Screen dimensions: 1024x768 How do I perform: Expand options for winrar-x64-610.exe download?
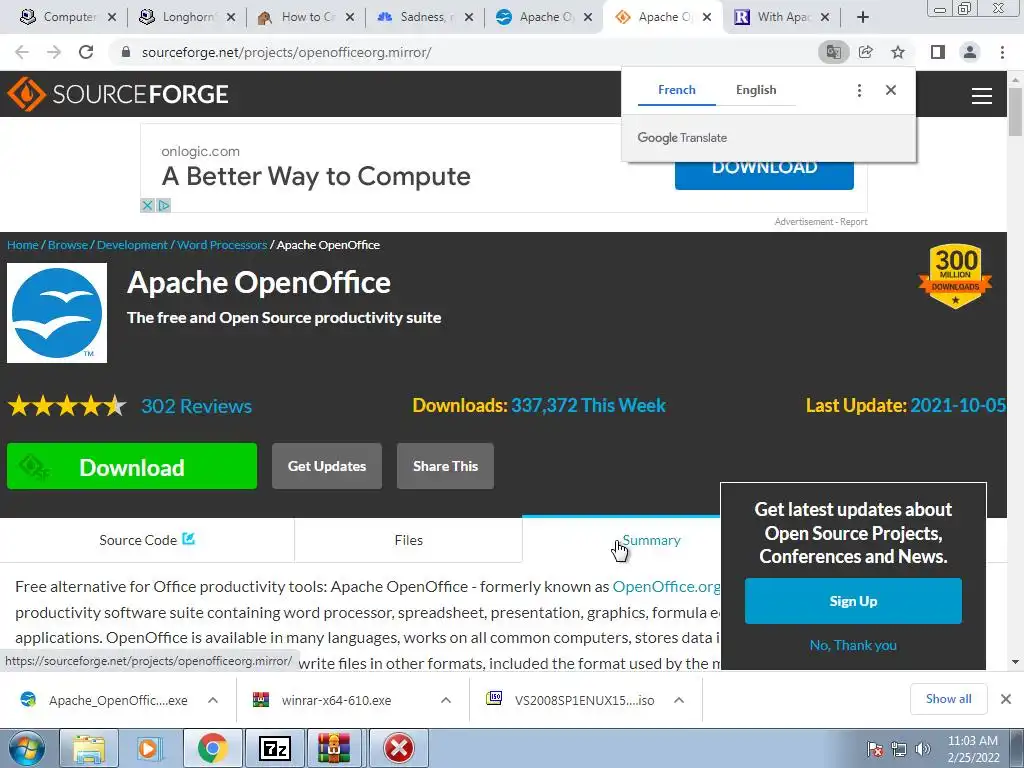(446, 700)
